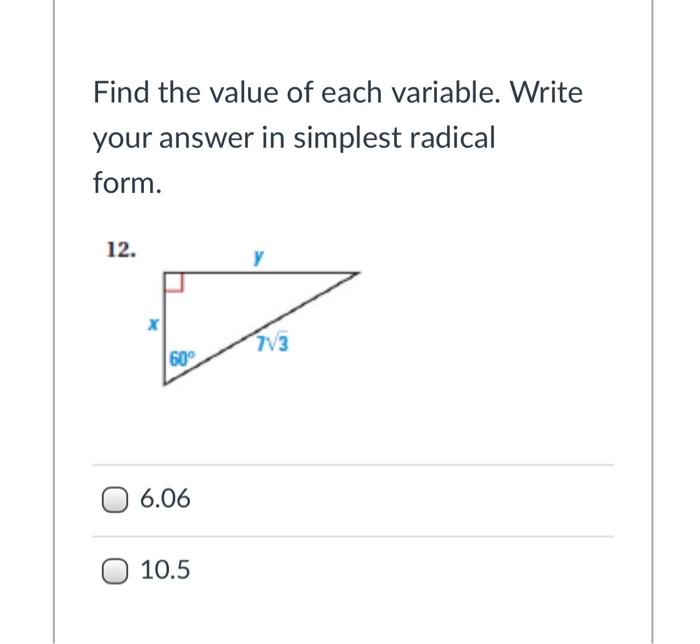Image resolution: width=700 pixels, height=644 pixels.
Task: Click the divider line between answer options
Action: 352,536
